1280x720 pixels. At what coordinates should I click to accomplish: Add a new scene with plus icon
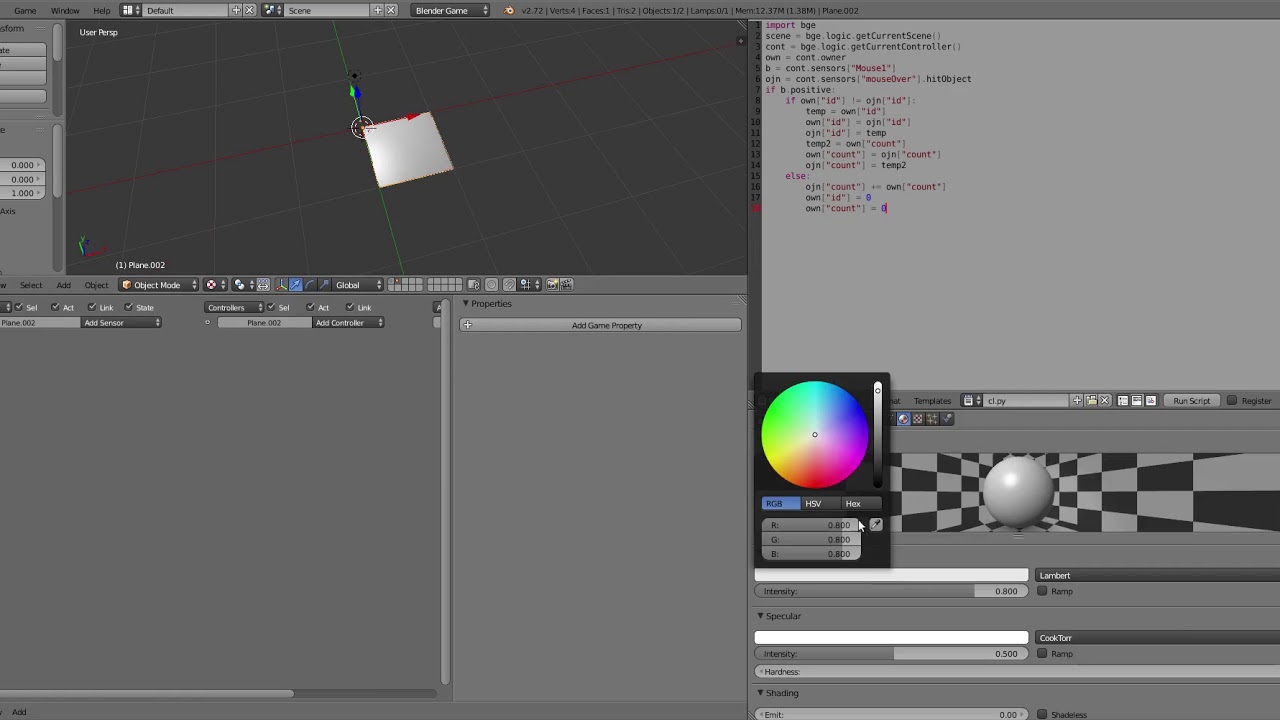coord(377,10)
